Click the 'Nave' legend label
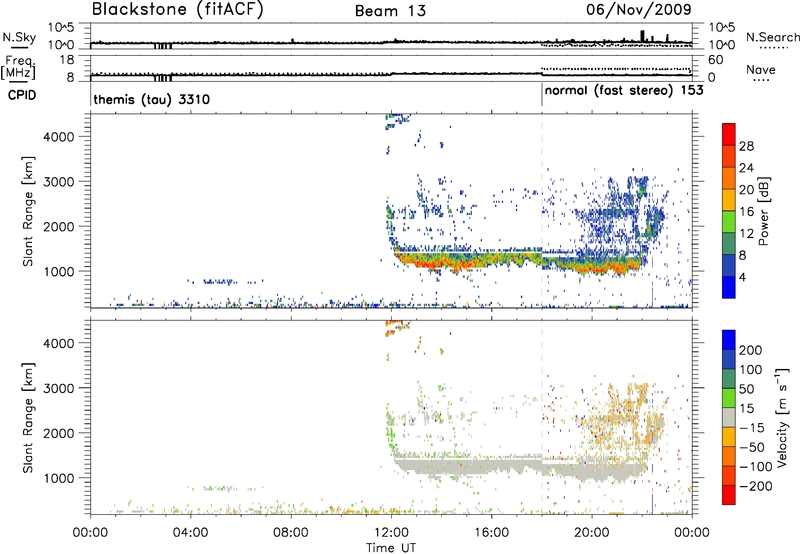This screenshot has width=800, height=554. [761, 69]
